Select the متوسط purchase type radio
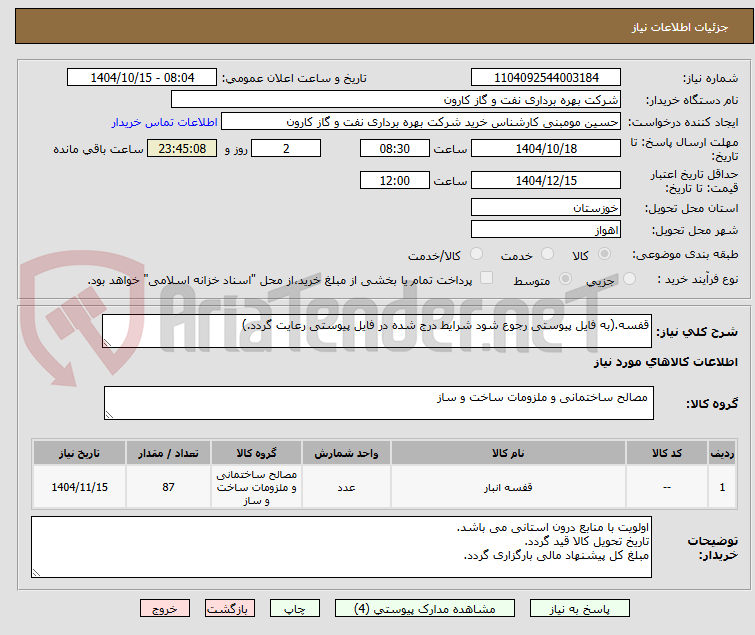The height and width of the screenshot is (635, 755). coord(565,279)
